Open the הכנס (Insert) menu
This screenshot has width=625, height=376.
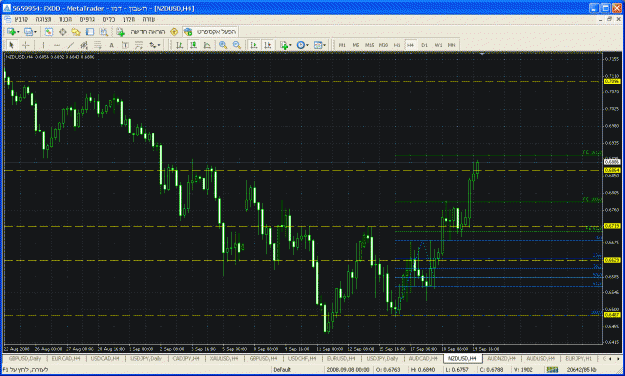point(65,20)
